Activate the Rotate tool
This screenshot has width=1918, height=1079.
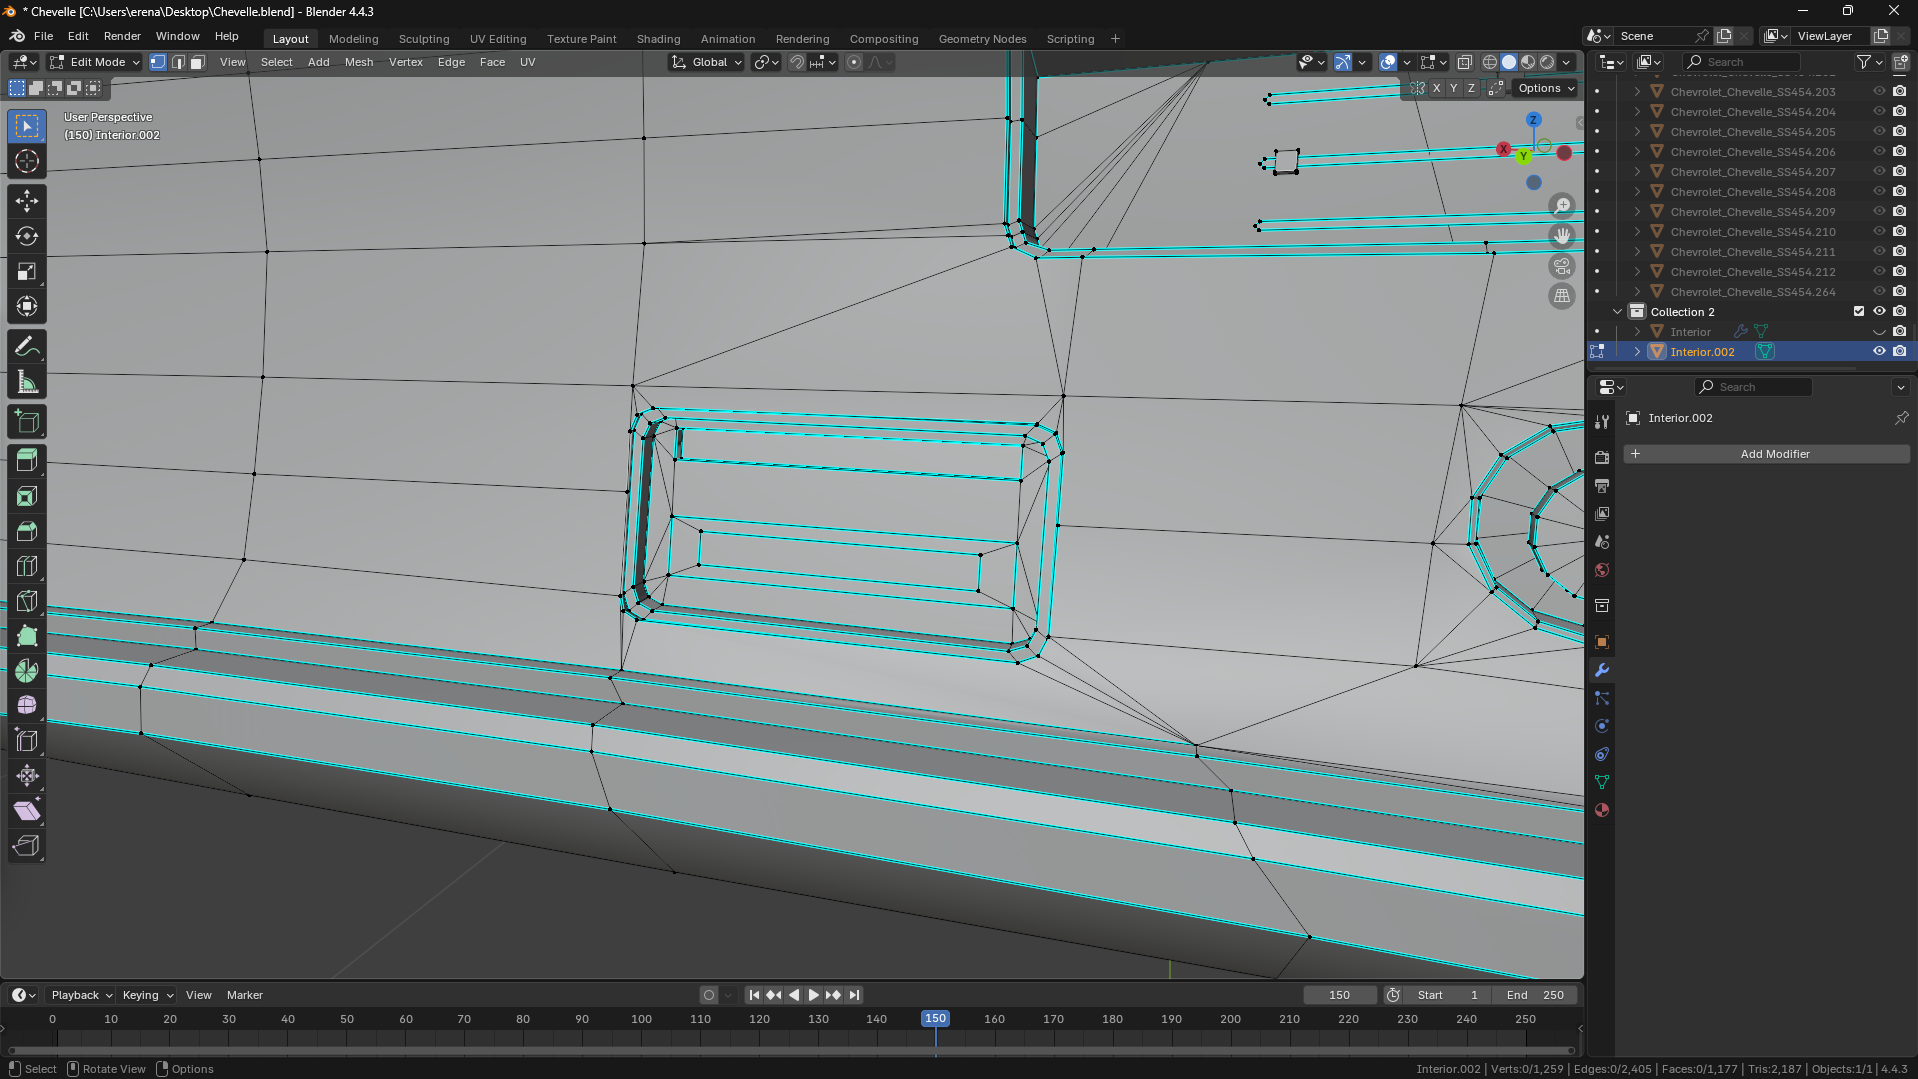coord(27,236)
